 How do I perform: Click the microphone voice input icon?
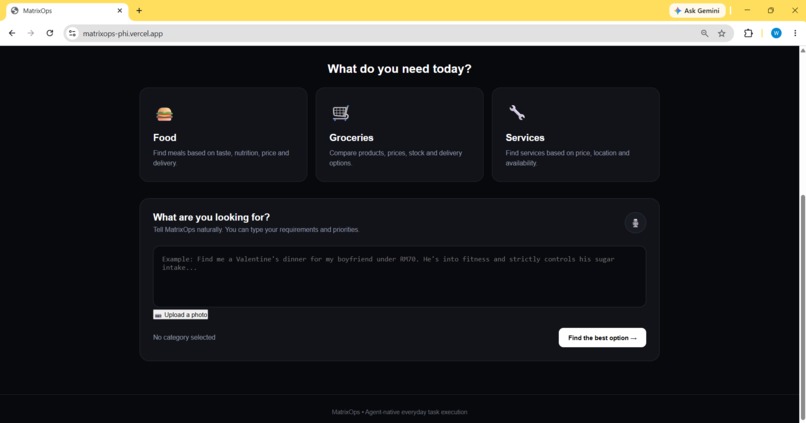click(635, 223)
